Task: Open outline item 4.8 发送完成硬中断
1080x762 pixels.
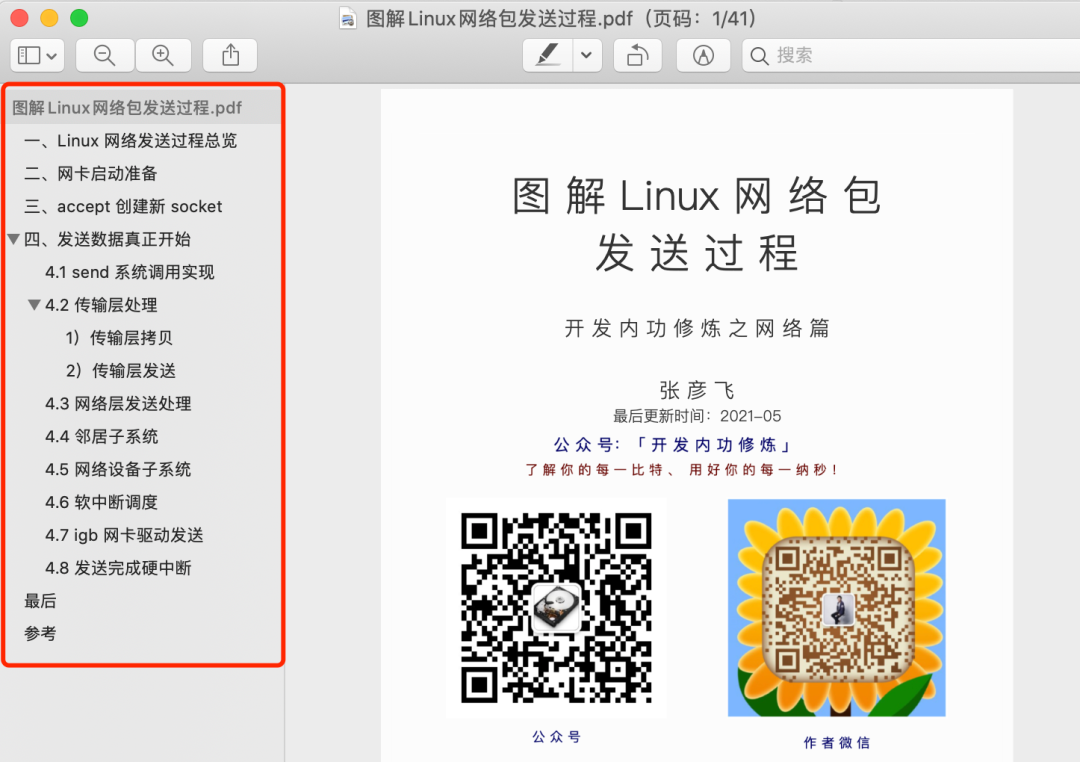Action: click(118, 568)
